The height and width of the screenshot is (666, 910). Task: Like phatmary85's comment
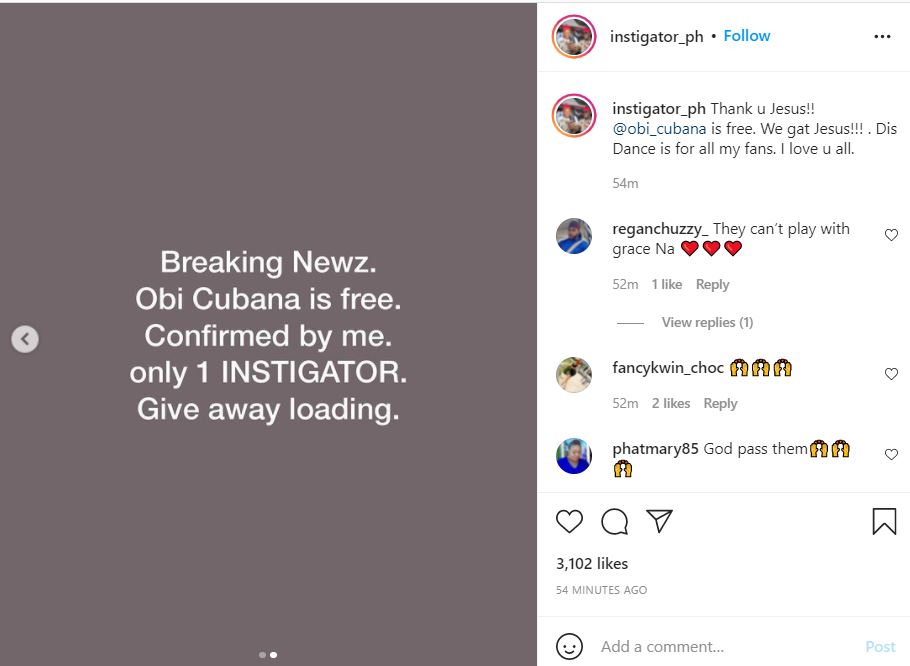(x=891, y=455)
